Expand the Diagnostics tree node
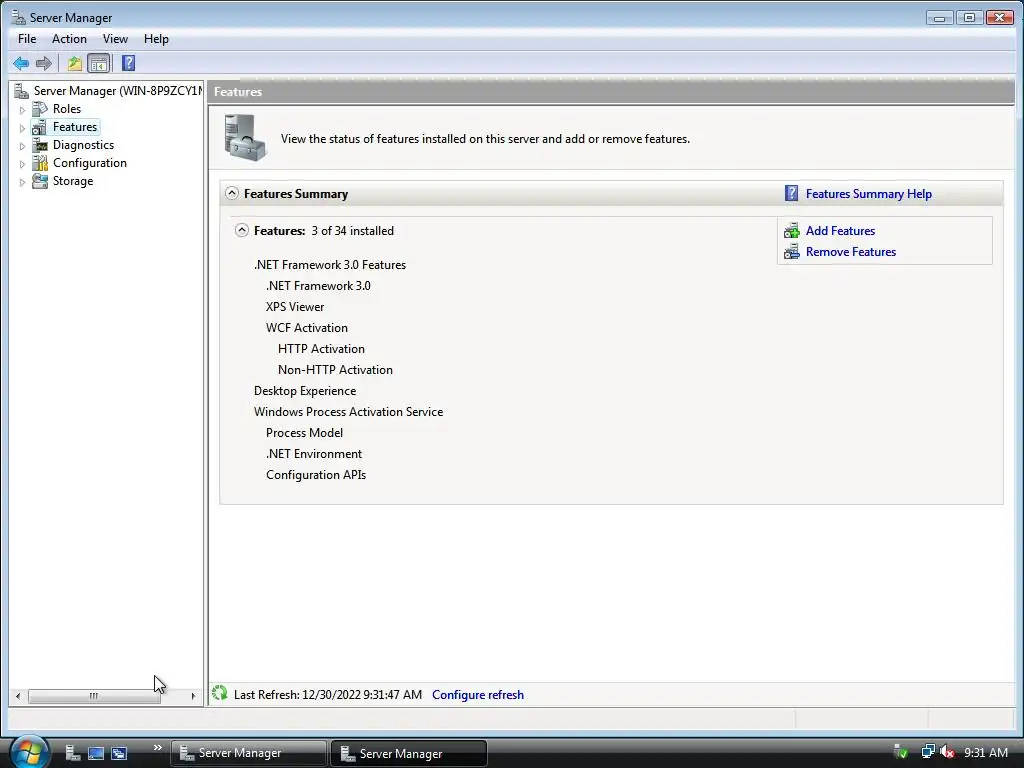Screen dimensions: 1024x768 (x=22, y=146)
